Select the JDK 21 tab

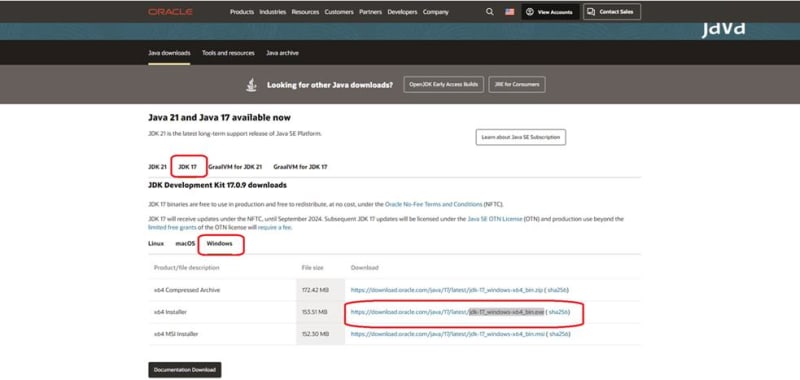point(157,167)
